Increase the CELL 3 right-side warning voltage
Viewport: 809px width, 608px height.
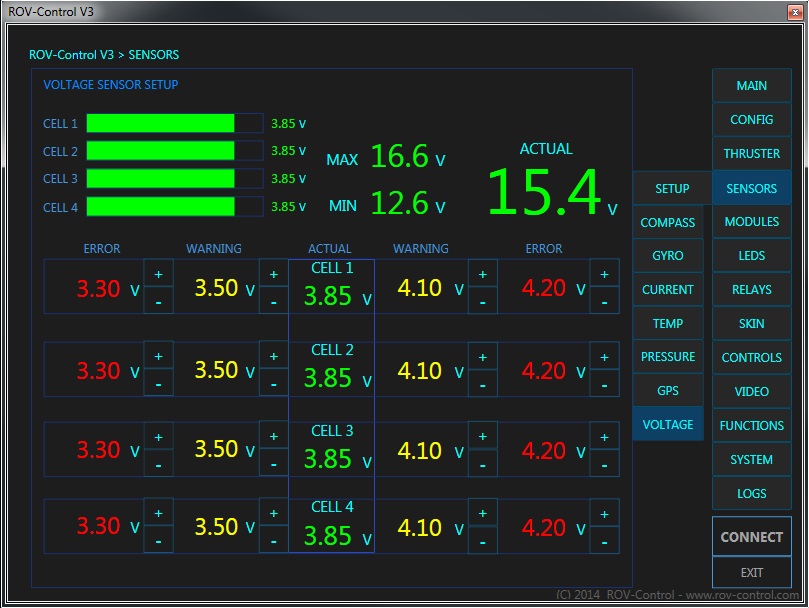(482, 435)
